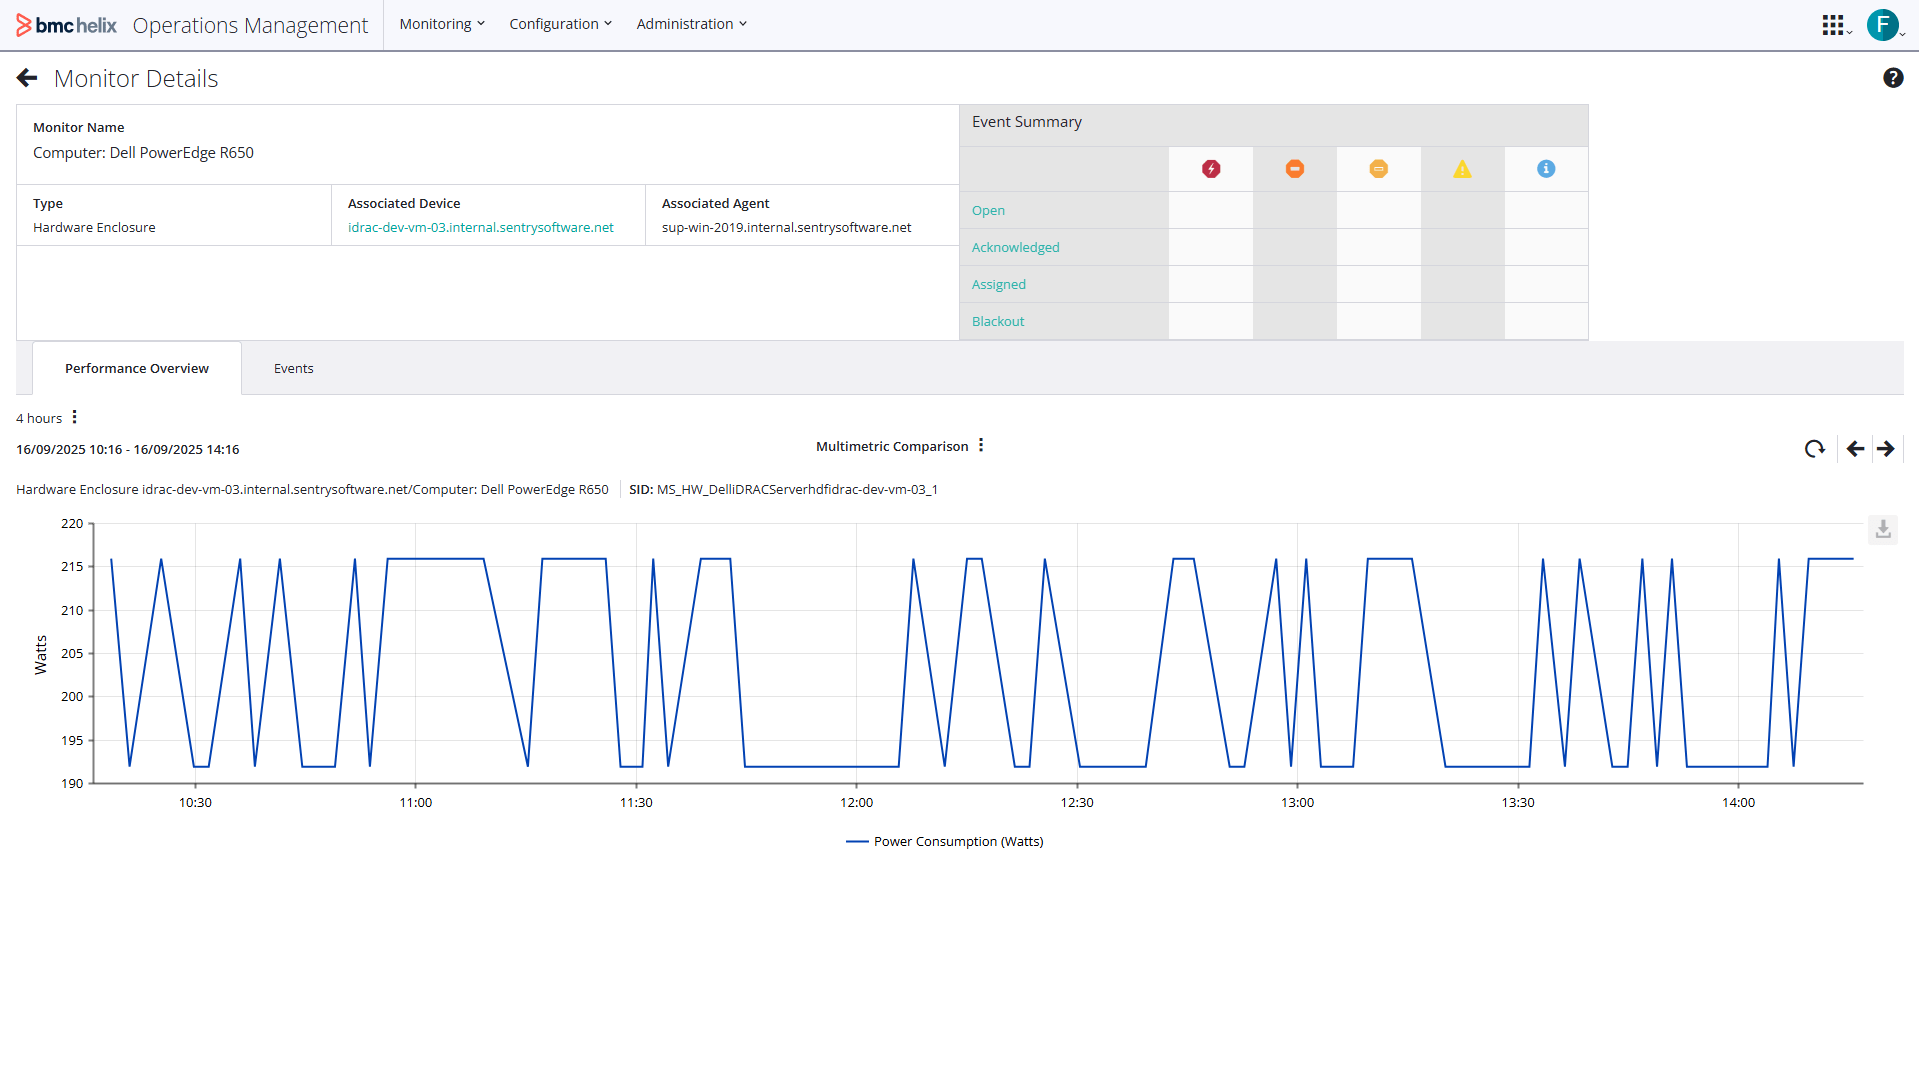
Task: Open Multimetric Comparison options menu
Action: click(981, 445)
